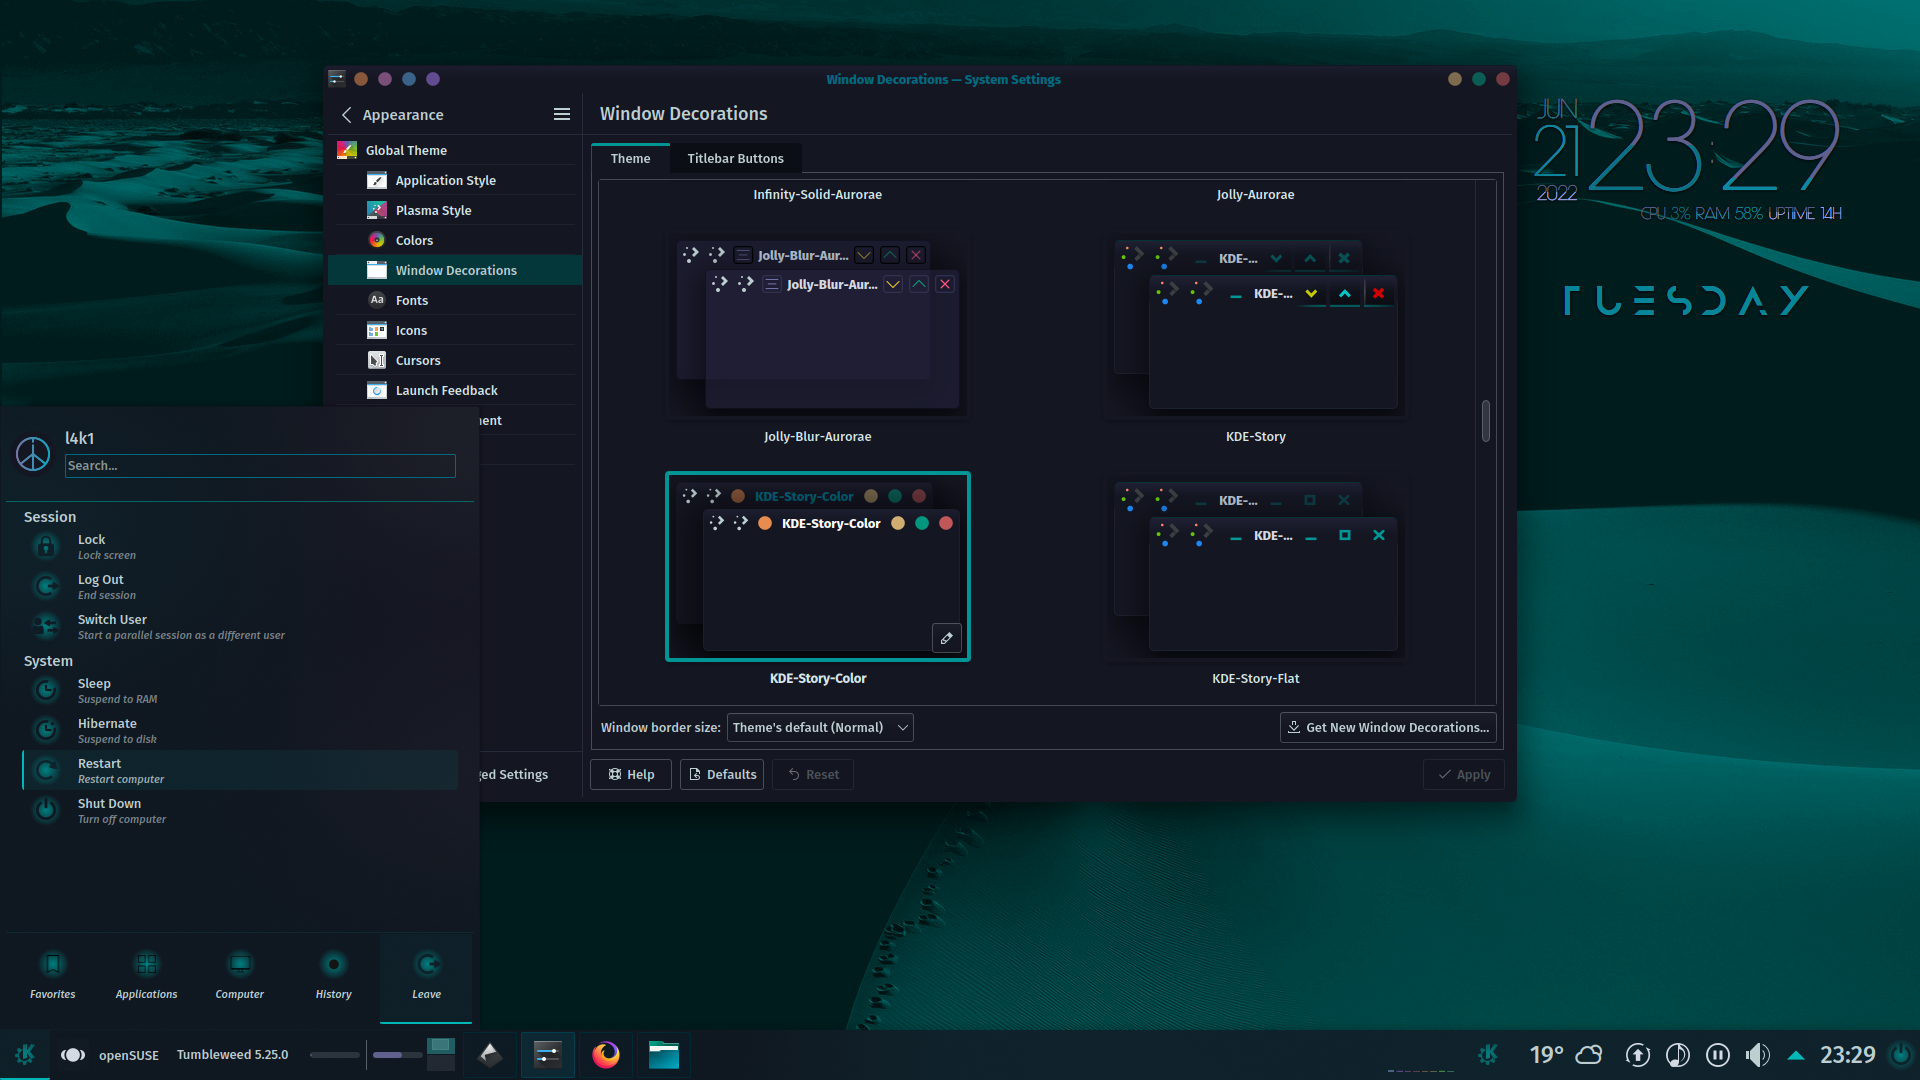Click the oval overview icon beside openSUSE
This screenshot has height=1080, width=1920.
pyautogui.click(x=72, y=1055)
